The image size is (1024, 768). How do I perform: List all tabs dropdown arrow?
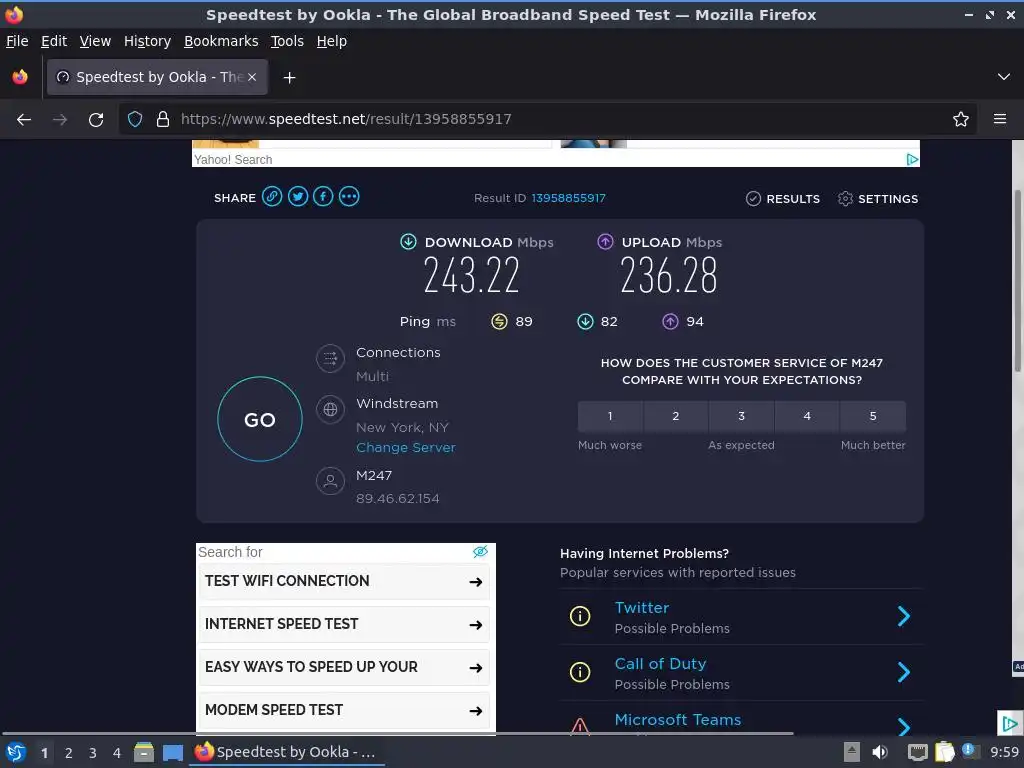click(x=1004, y=77)
